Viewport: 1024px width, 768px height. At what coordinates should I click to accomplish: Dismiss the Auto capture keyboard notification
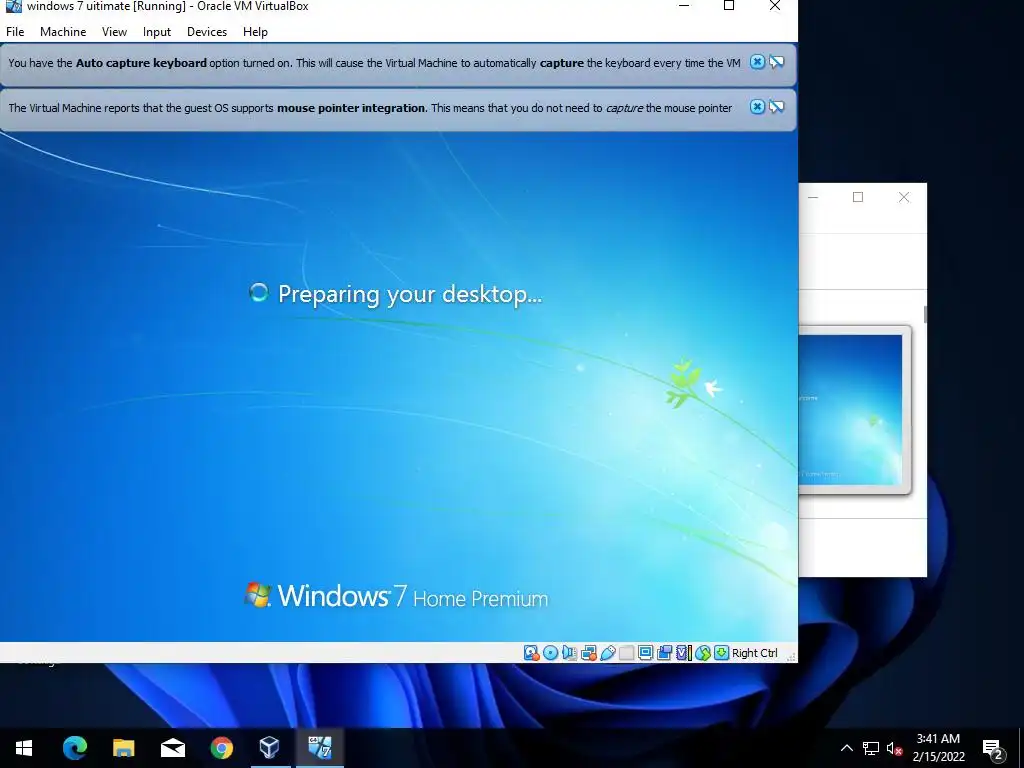pos(757,62)
